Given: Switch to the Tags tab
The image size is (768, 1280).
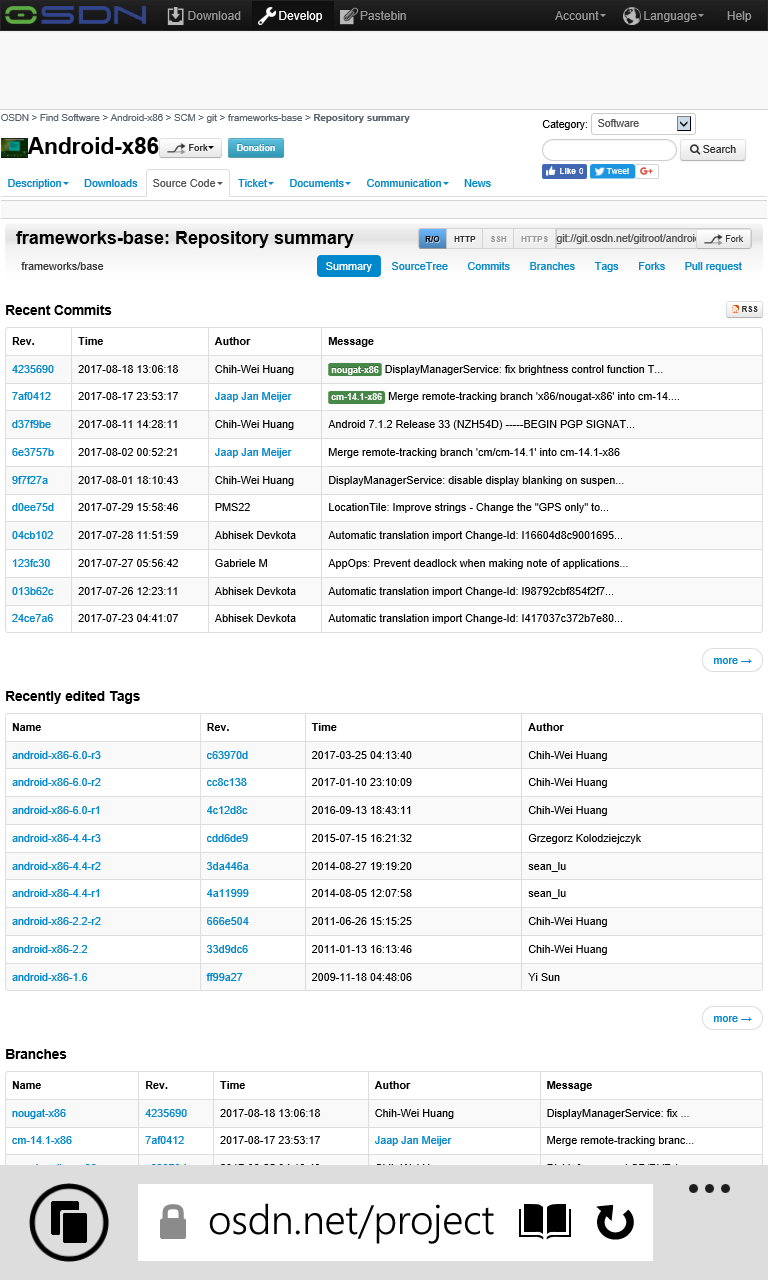Looking at the screenshot, I should [x=607, y=266].
